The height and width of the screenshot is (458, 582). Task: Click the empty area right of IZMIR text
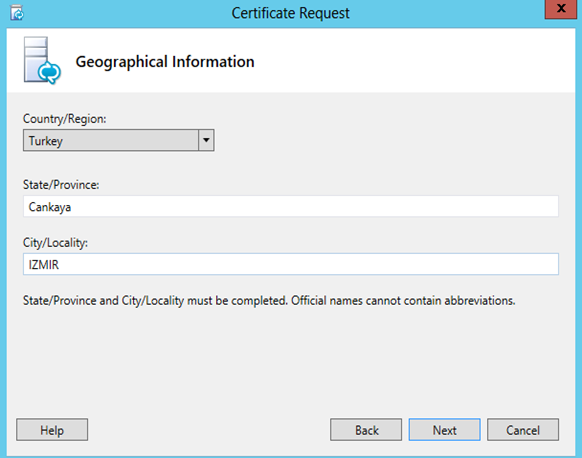tap(309, 264)
